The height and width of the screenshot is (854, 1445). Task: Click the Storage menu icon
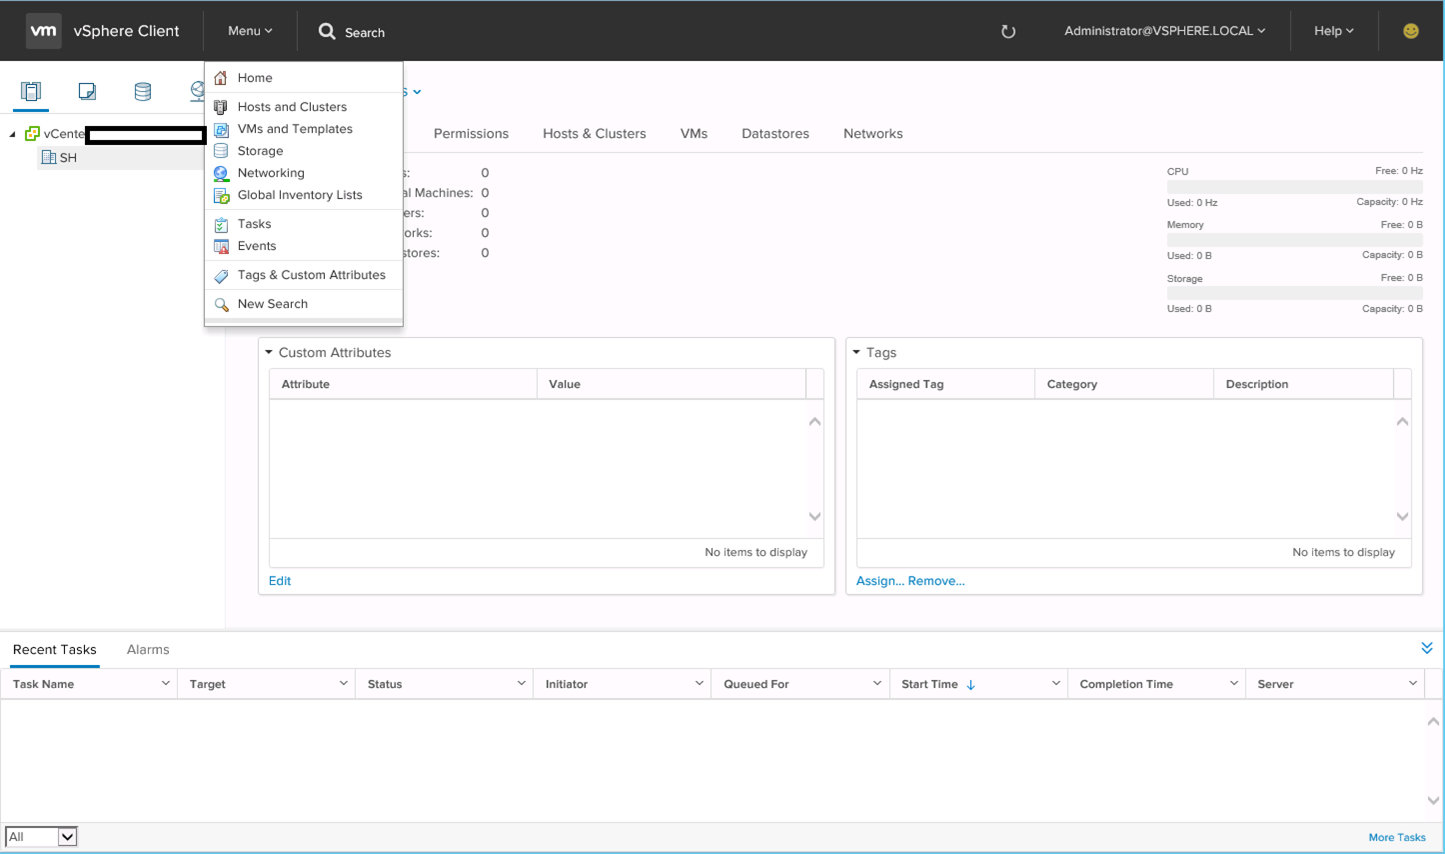221,151
